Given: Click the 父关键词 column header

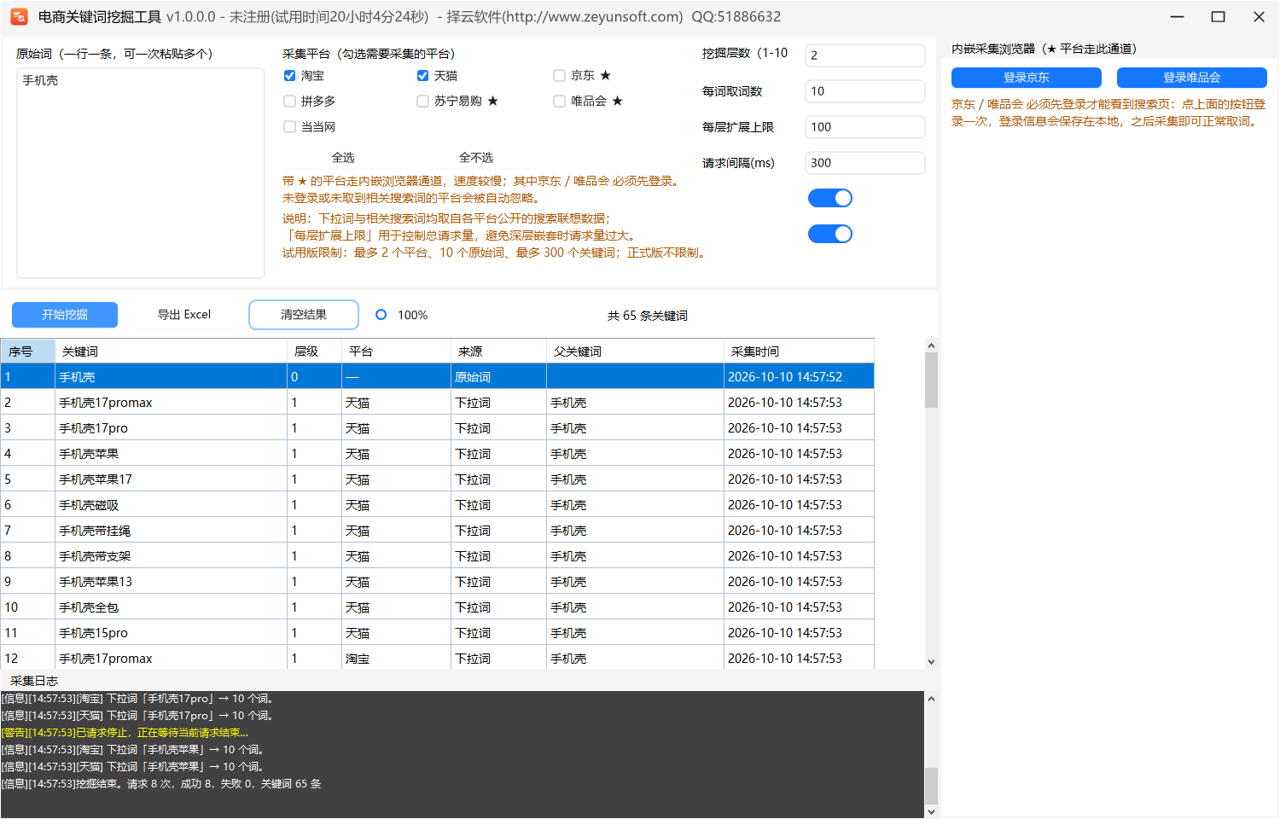Looking at the screenshot, I should pyautogui.click(x=635, y=351).
